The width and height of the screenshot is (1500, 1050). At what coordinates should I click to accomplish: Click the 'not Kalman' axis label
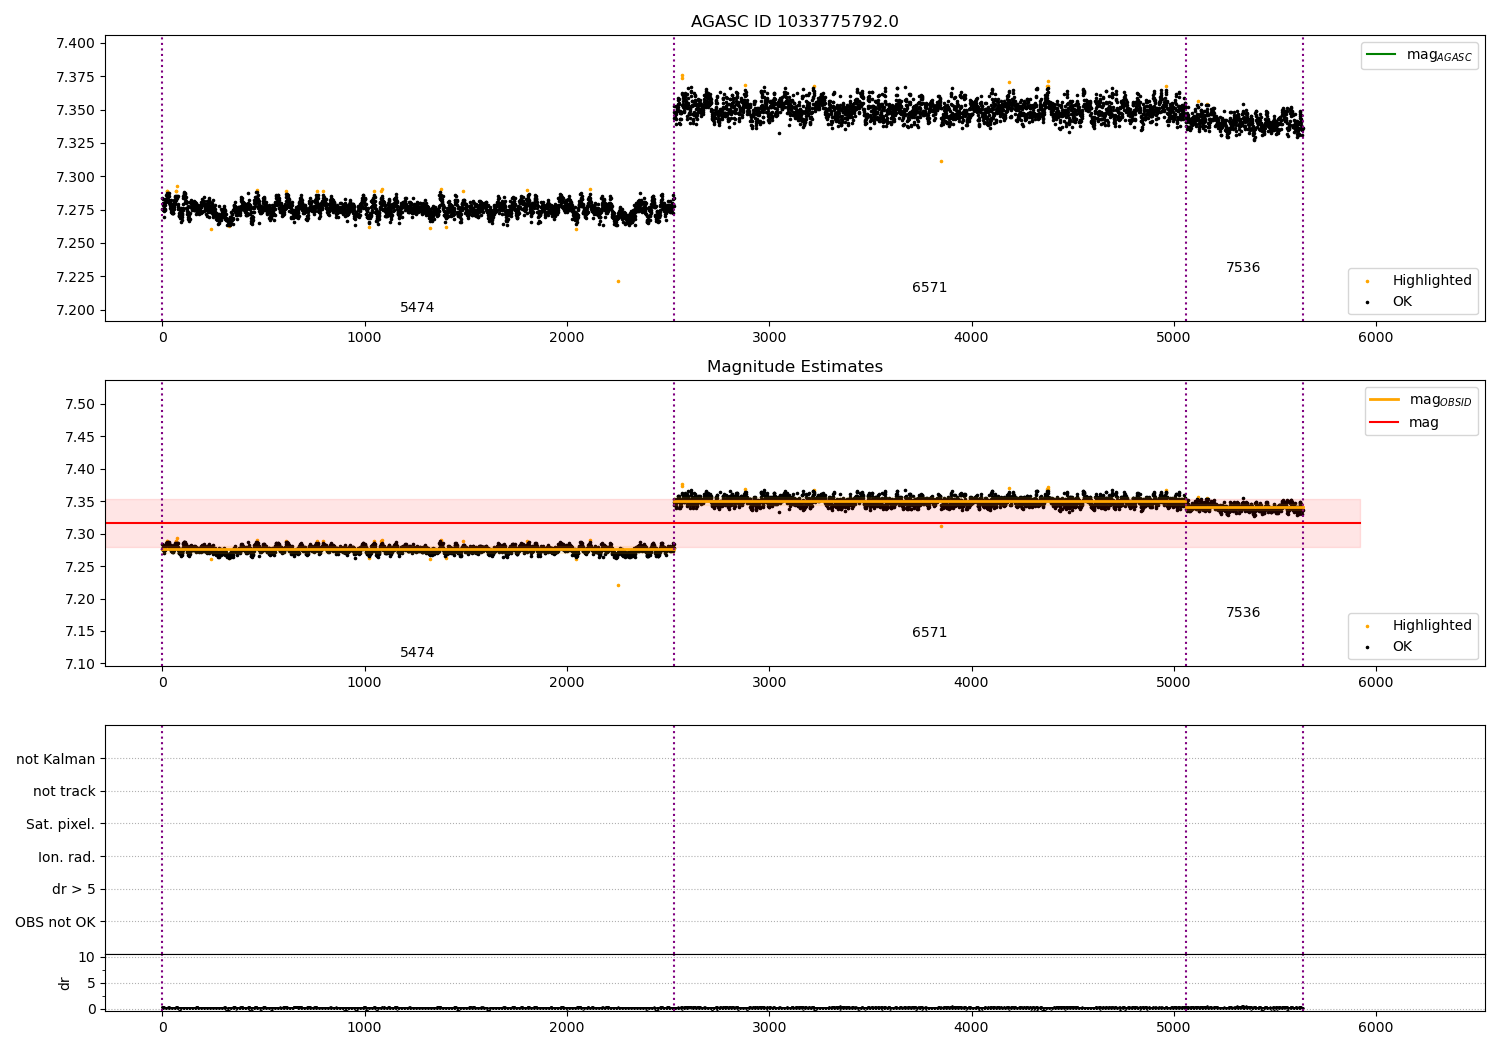[56, 759]
